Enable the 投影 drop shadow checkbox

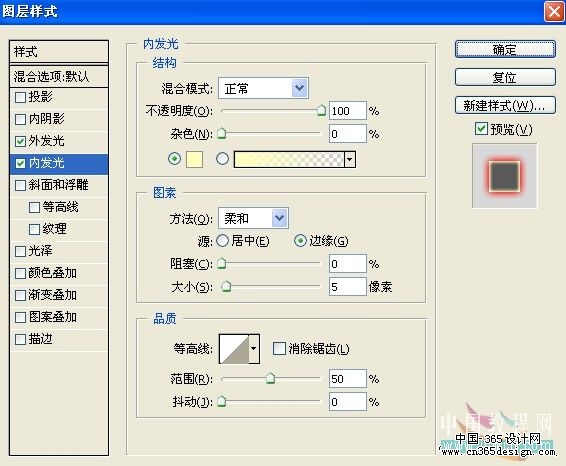click(21, 97)
